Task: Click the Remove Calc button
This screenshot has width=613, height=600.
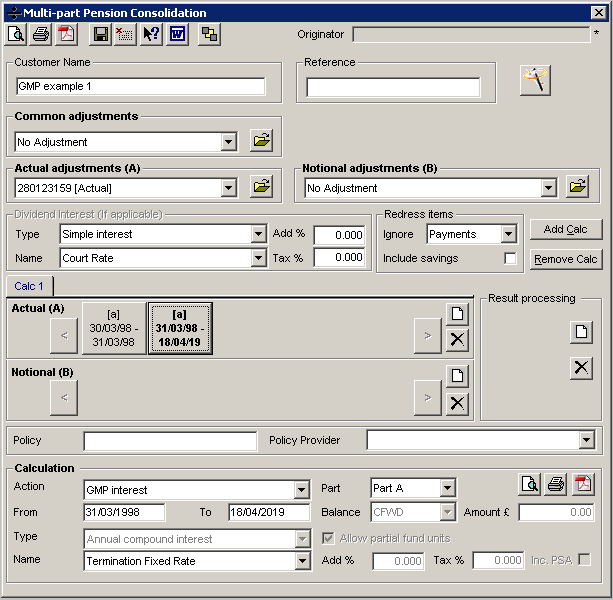Action: pos(566,259)
